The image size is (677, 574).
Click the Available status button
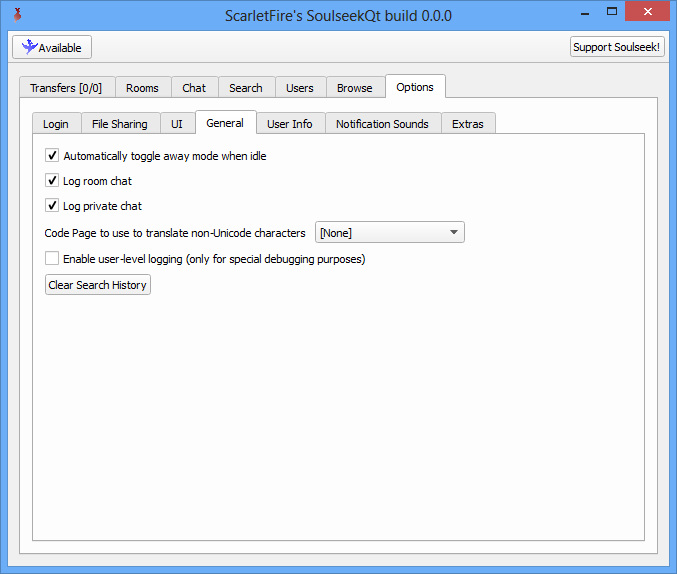[52, 47]
